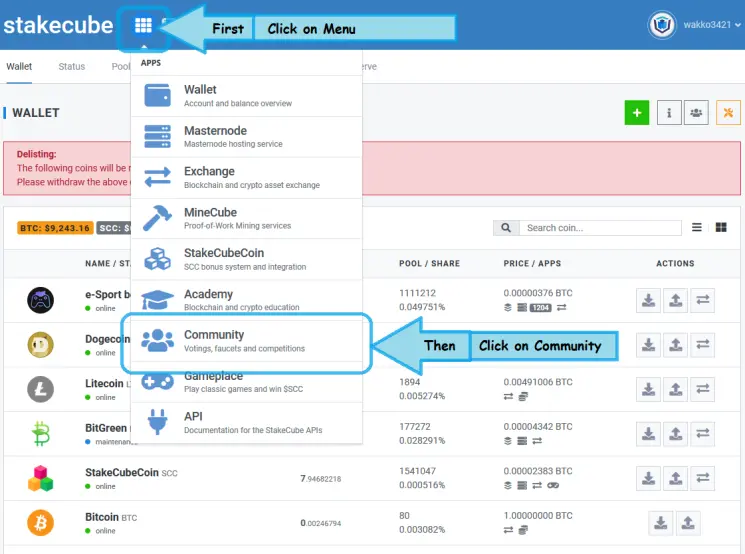The width and height of the screenshot is (745, 554).
Task: Open exchange for Dogecoin row
Action: click(x=703, y=344)
